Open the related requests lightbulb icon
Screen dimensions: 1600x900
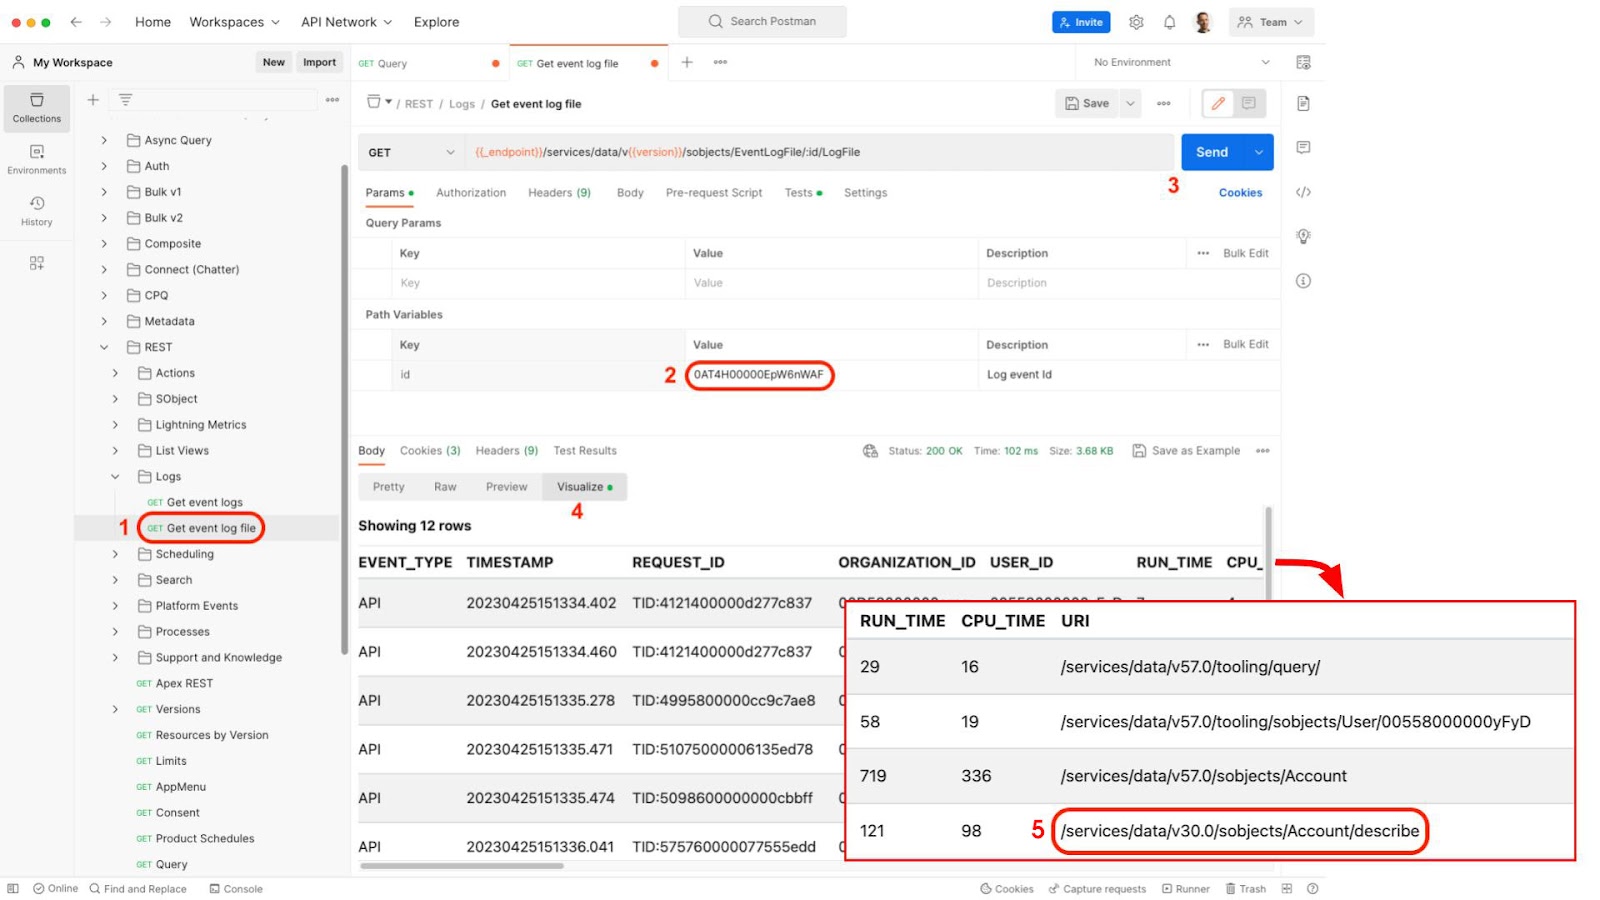click(1303, 236)
